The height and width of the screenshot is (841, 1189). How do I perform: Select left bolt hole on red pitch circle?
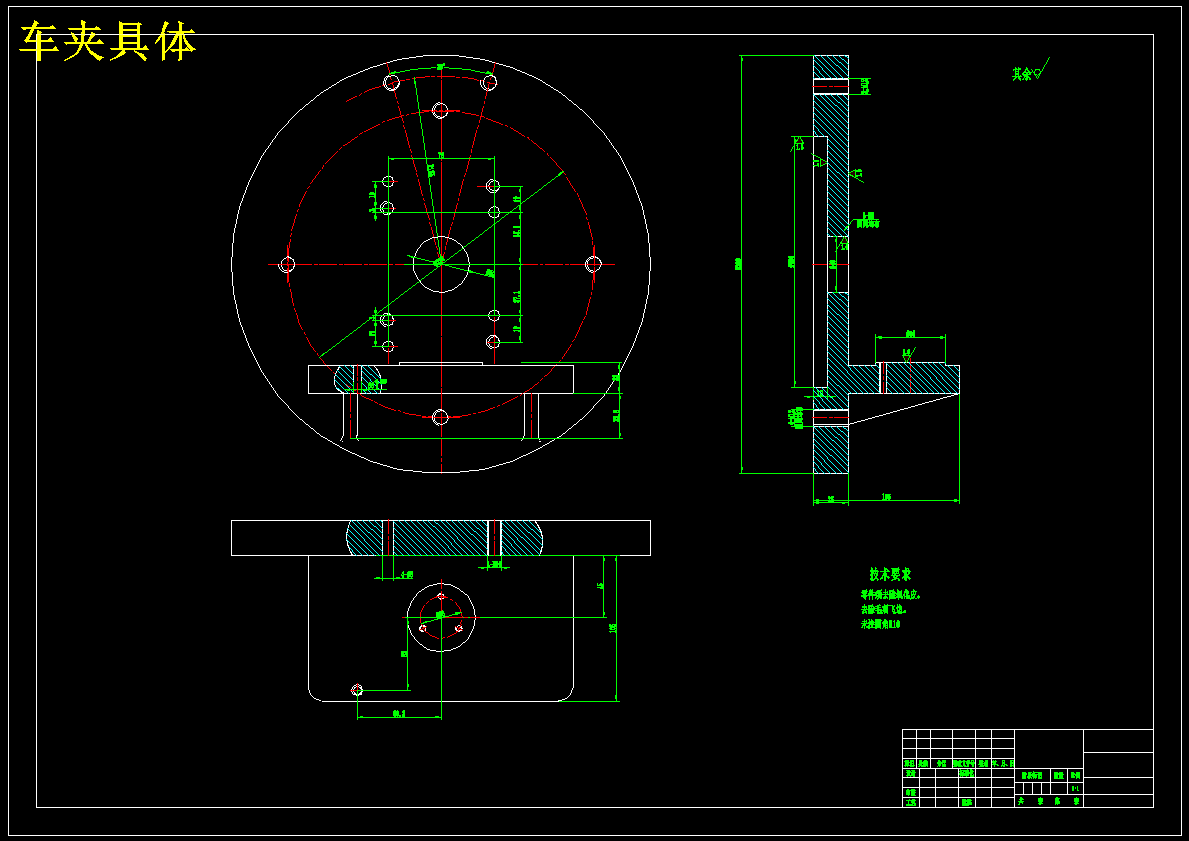coord(287,265)
